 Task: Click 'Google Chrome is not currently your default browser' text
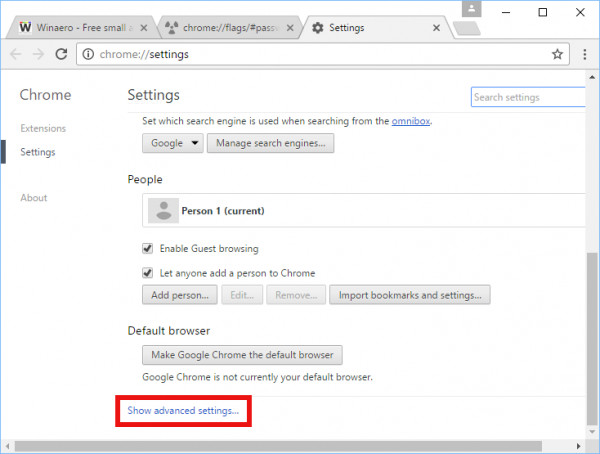(257, 377)
